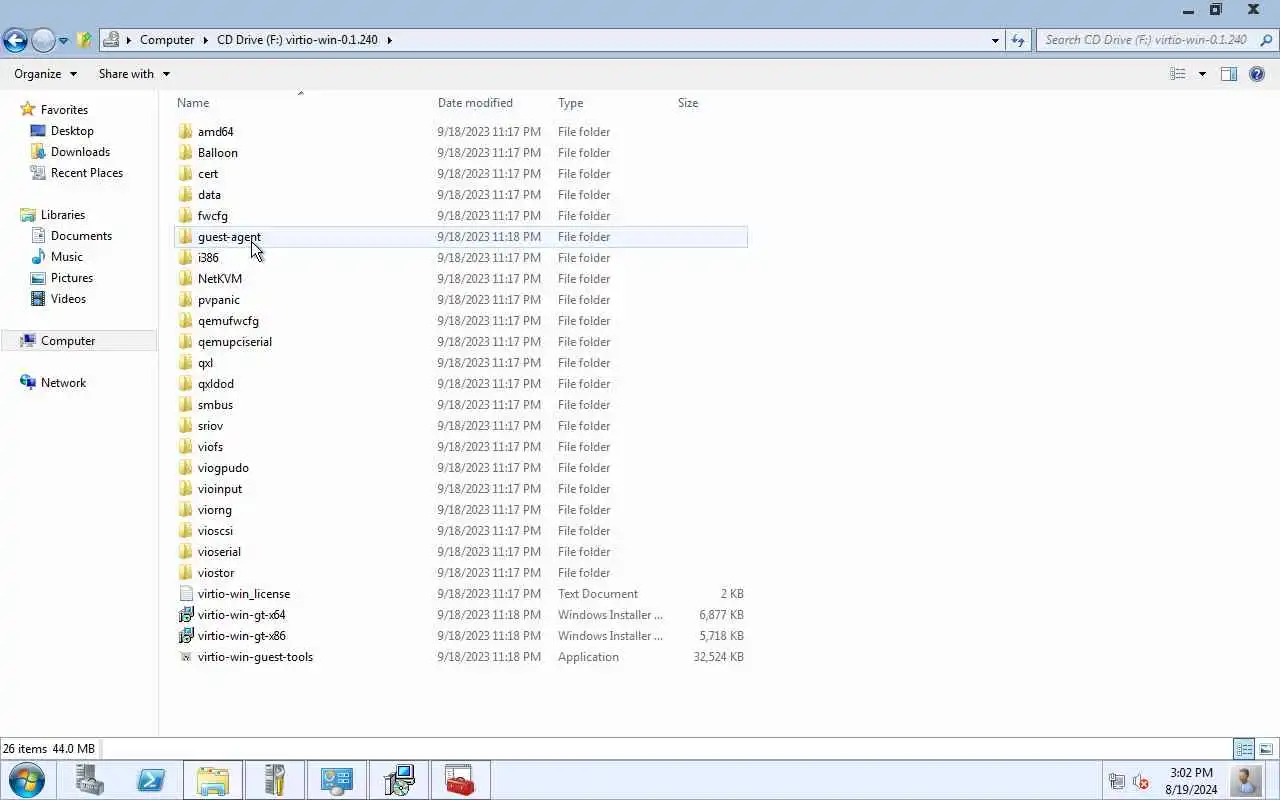Go back using the Back arrow button
The image size is (1280, 800).
15,40
